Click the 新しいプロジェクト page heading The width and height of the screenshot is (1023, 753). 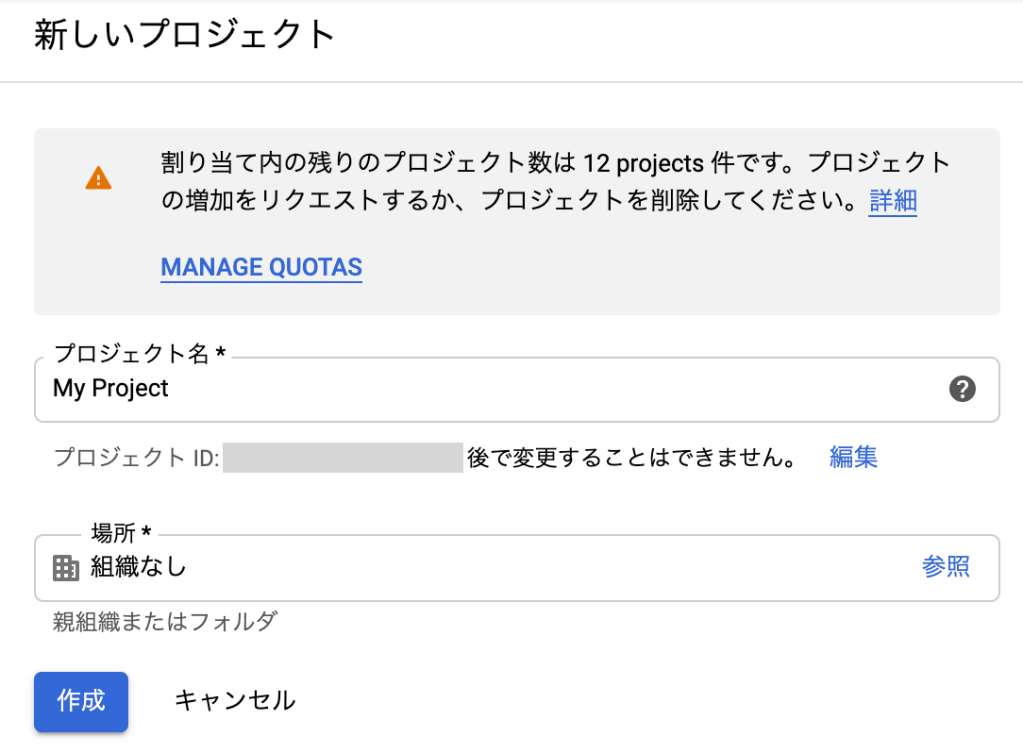click(185, 35)
